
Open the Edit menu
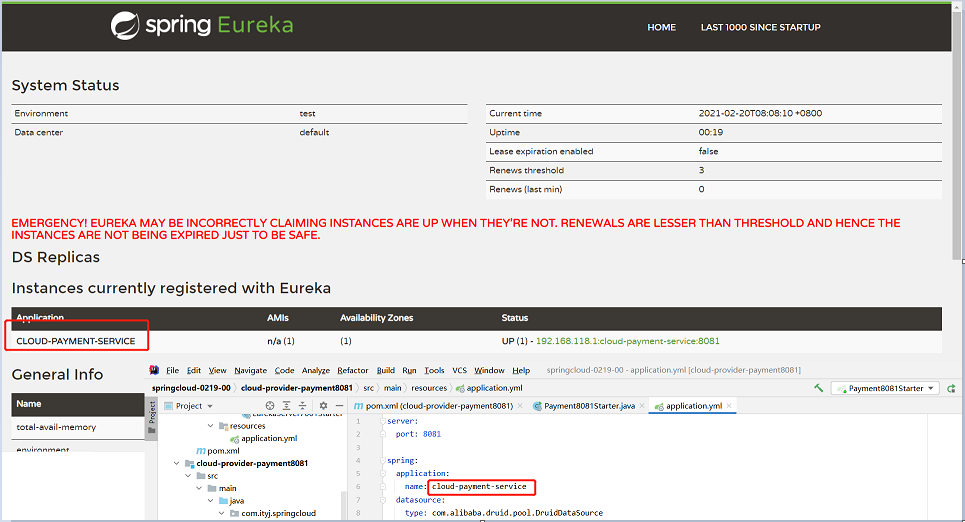194,370
